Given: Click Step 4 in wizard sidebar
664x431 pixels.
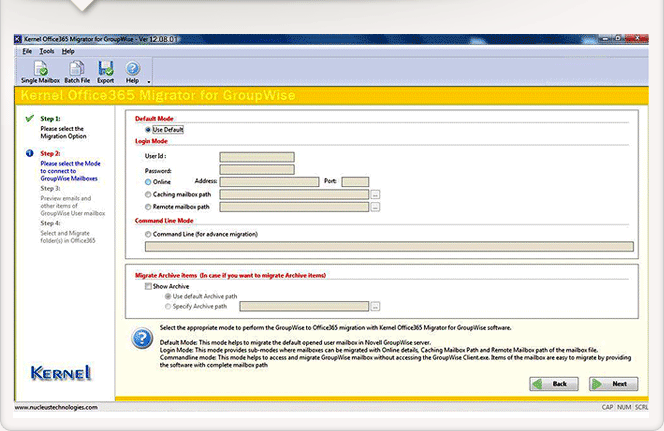Looking at the screenshot, I should coord(50,223).
